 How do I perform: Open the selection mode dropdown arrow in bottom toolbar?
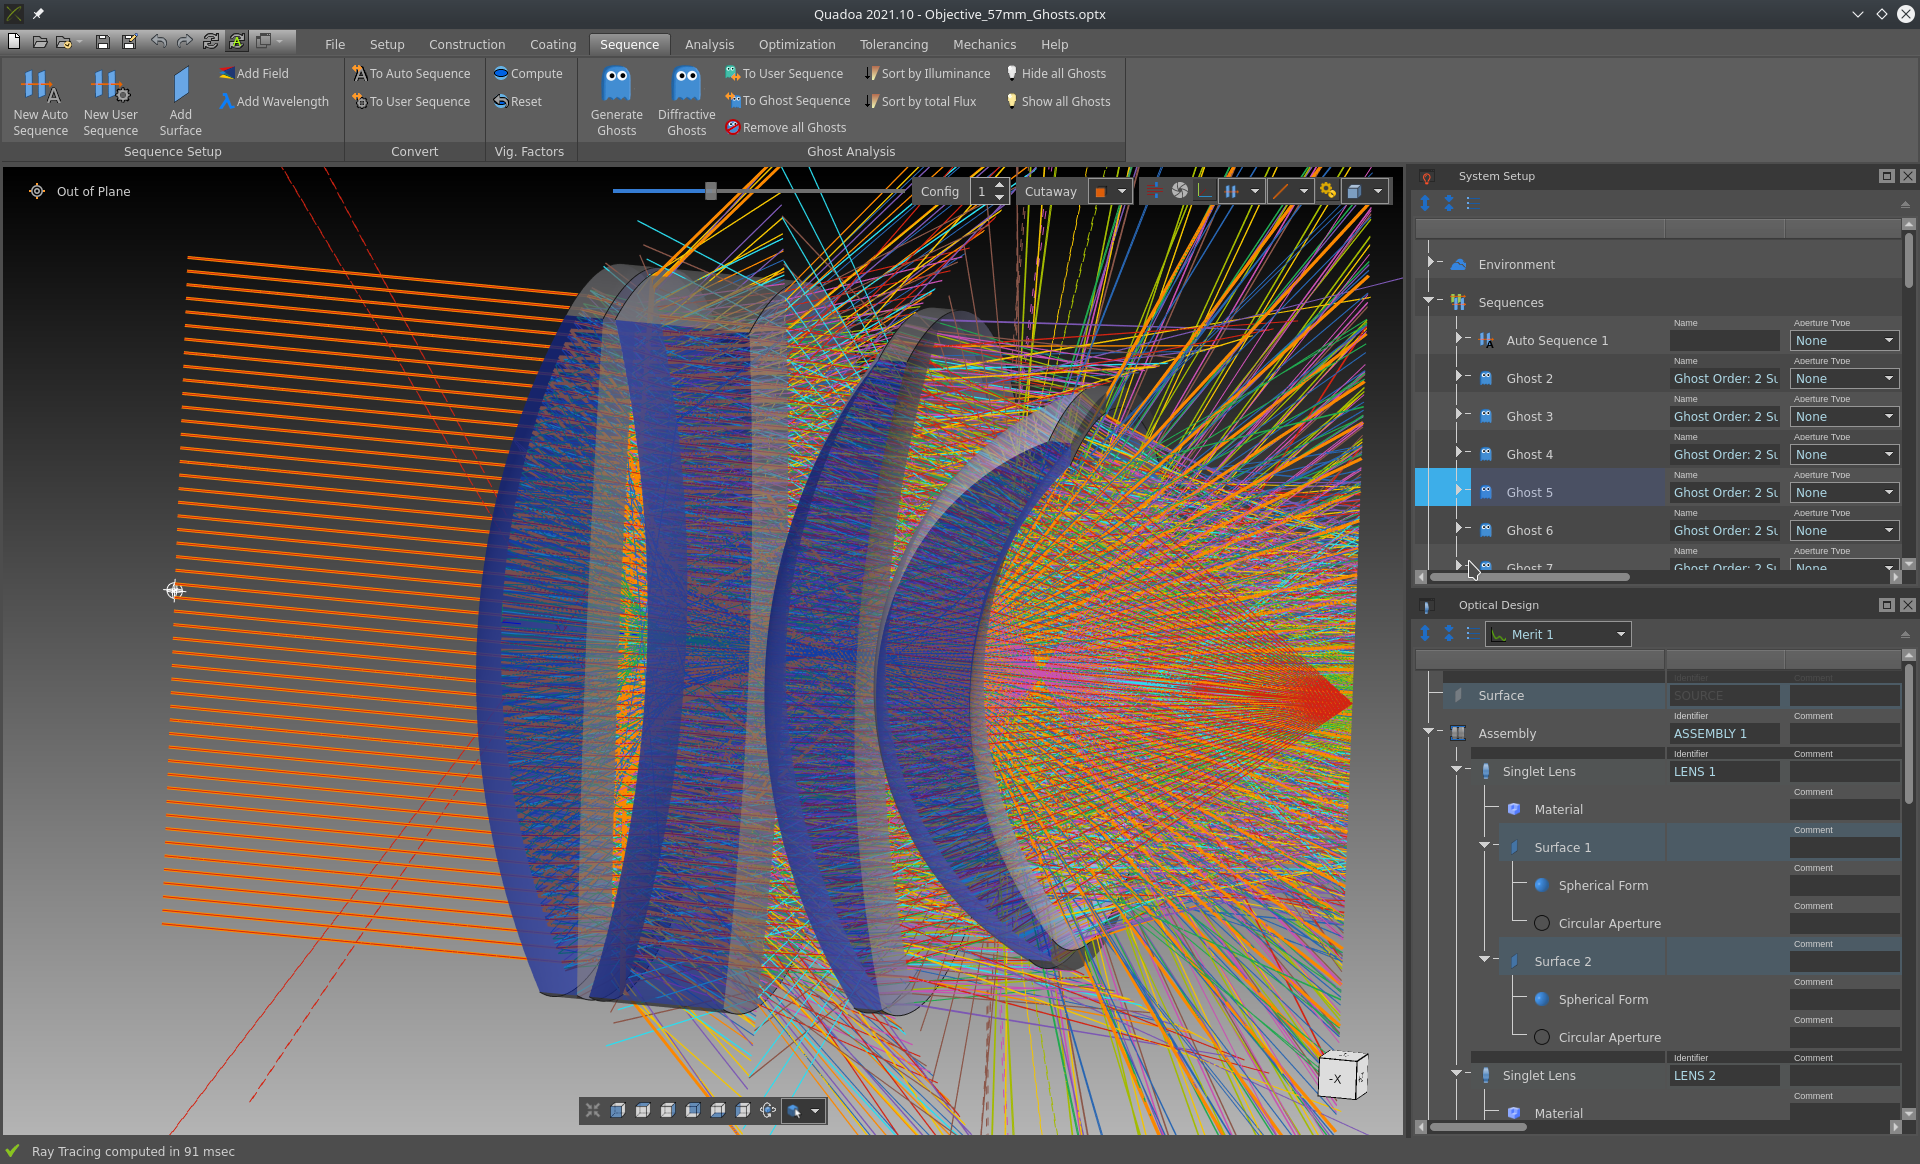(x=815, y=1111)
